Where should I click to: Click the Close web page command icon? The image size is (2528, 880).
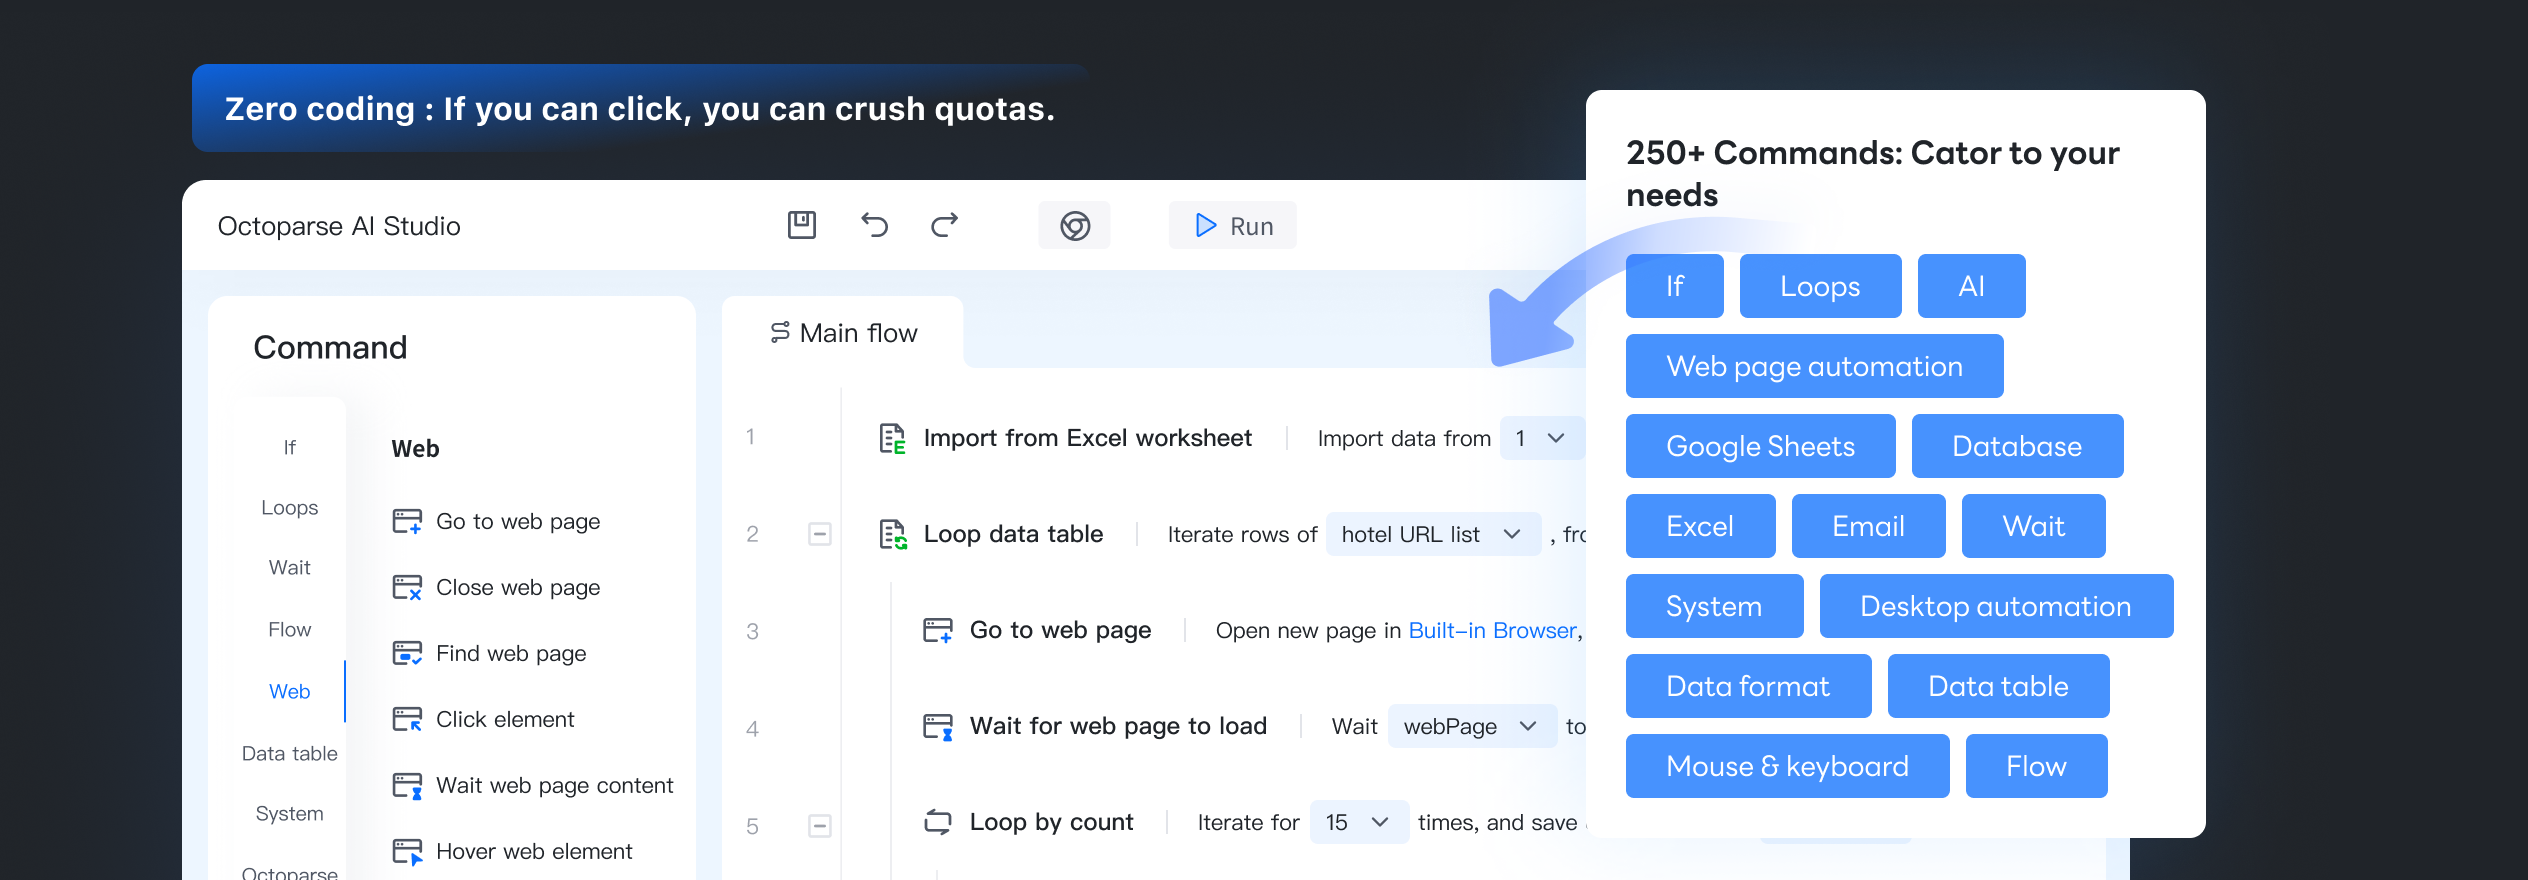(407, 587)
